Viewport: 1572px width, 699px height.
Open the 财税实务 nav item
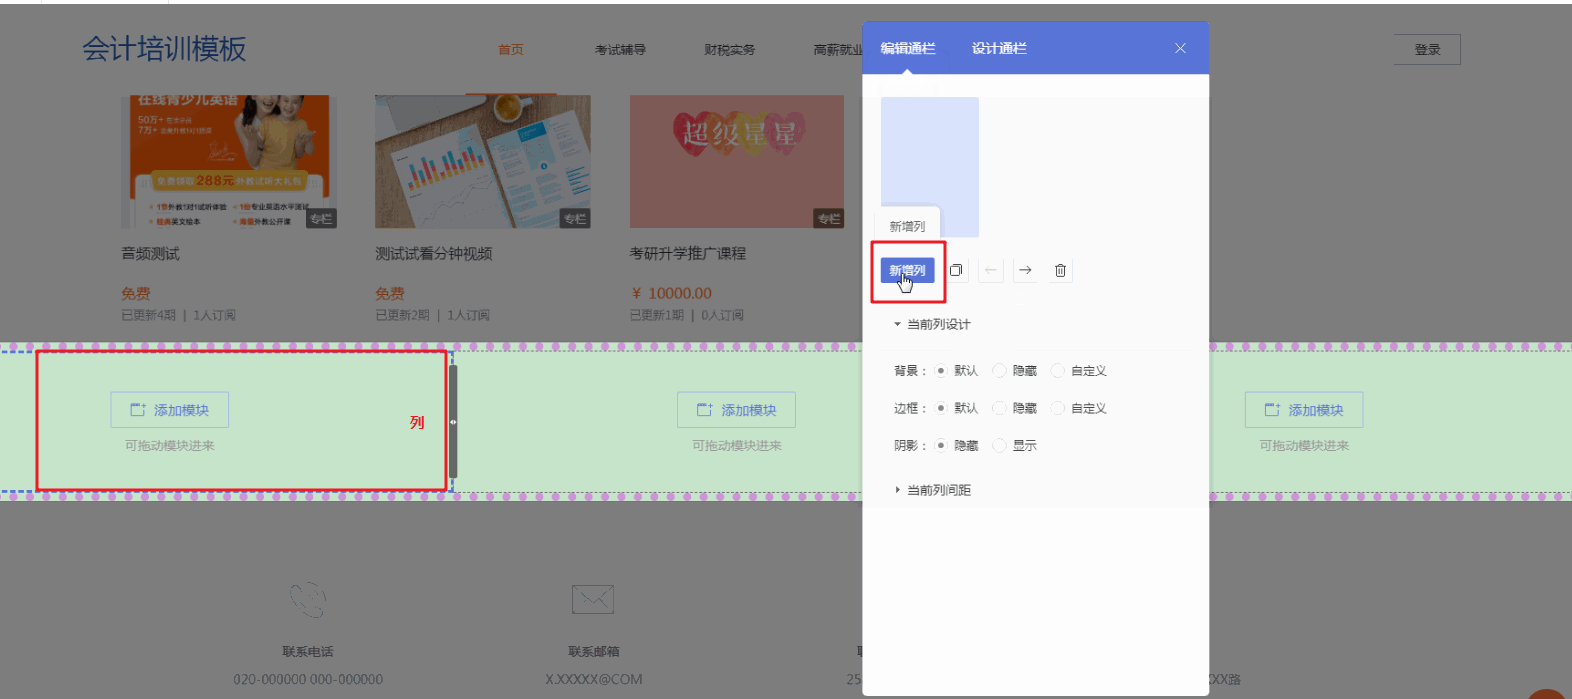point(730,50)
